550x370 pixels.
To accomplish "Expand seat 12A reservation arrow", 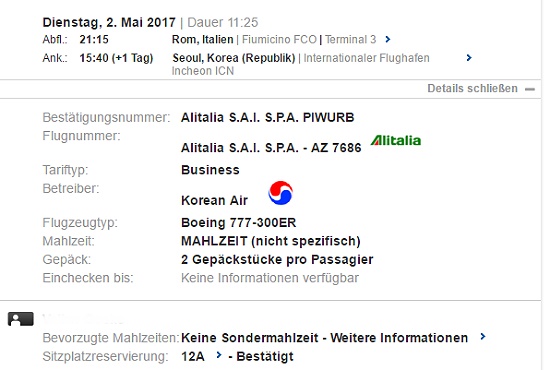I will pyautogui.click(x=219, y=355).
